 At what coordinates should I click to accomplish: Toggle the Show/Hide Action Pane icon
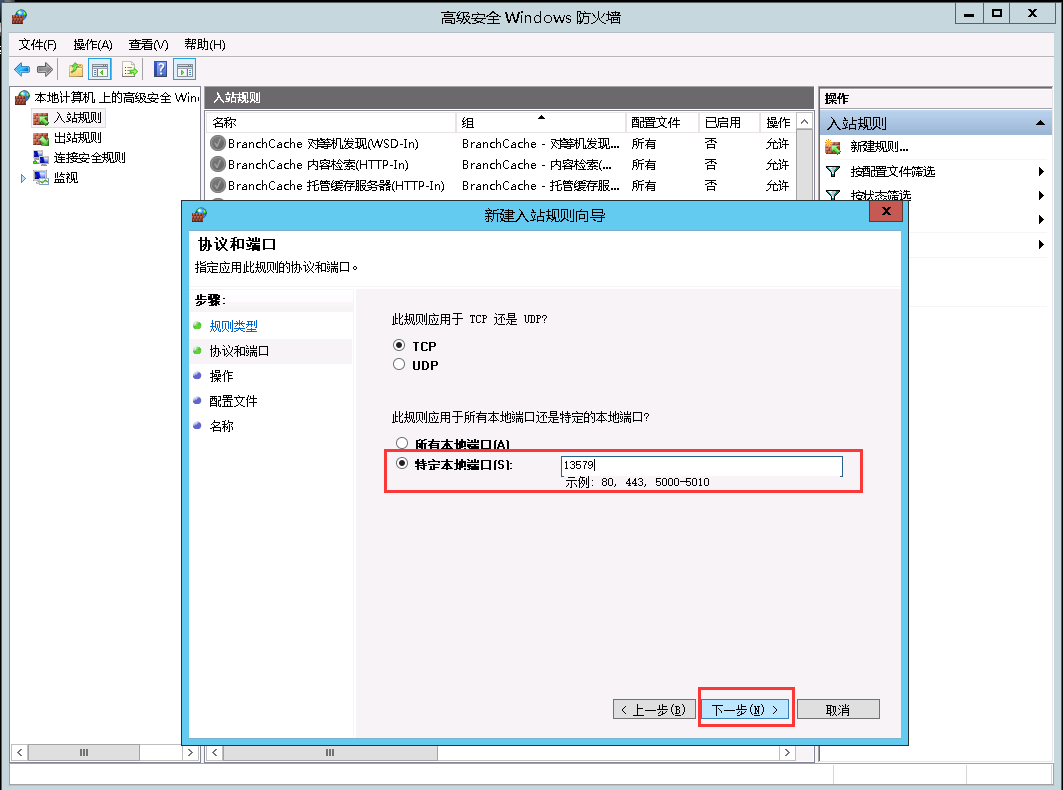pos(184,69)
